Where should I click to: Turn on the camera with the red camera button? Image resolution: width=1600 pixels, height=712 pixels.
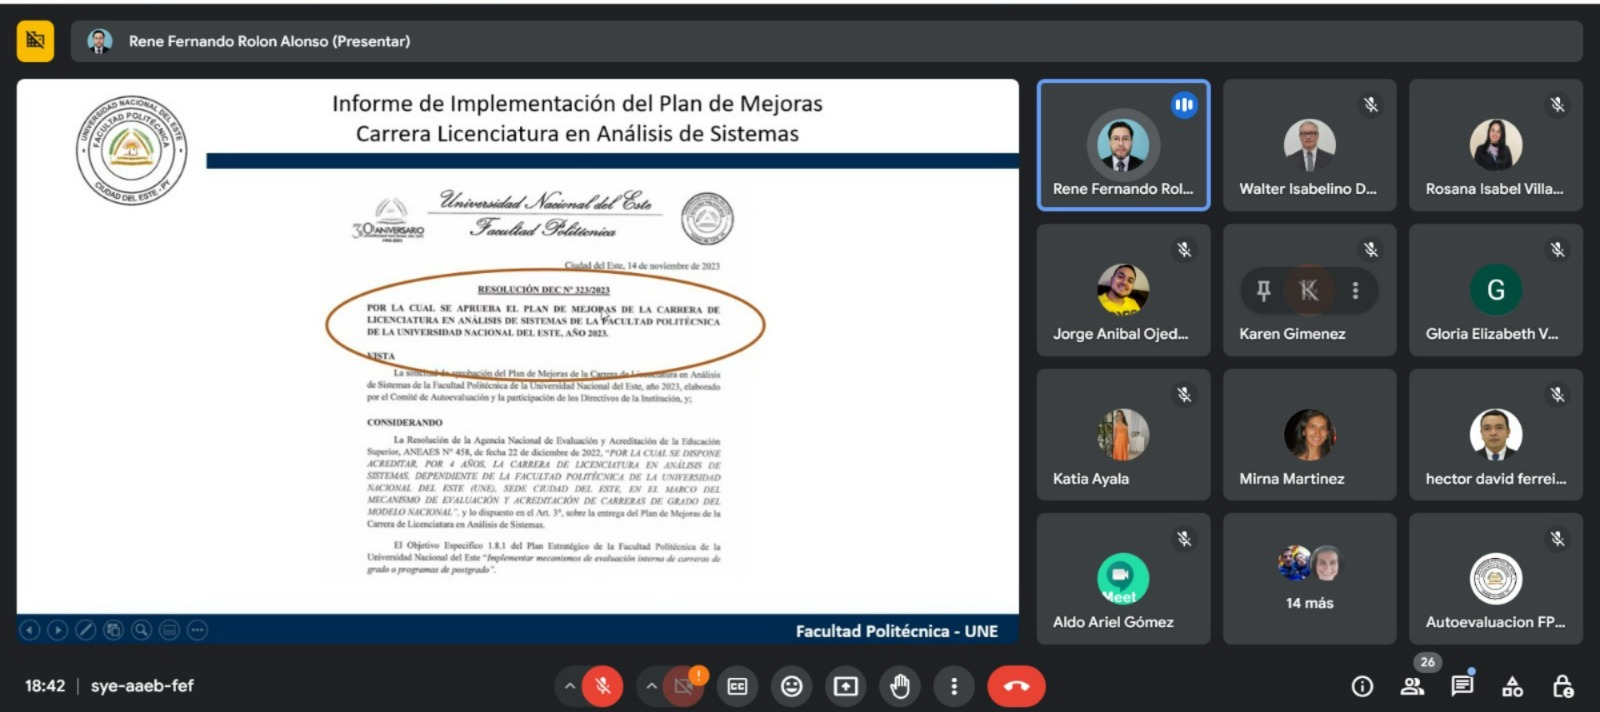[684, 686]
